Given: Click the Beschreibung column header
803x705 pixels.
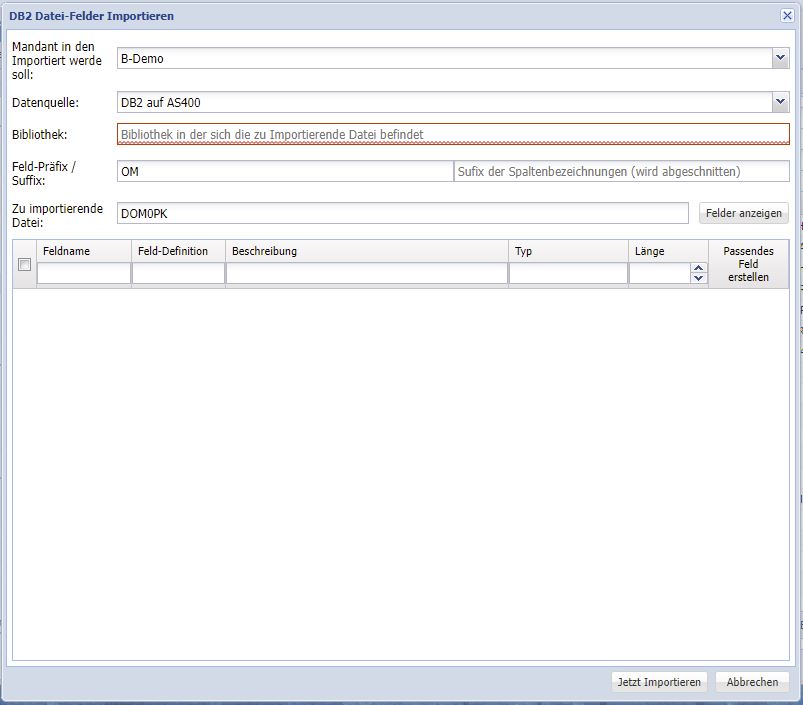Looking at the screenshot, I should tap(366, 251).
